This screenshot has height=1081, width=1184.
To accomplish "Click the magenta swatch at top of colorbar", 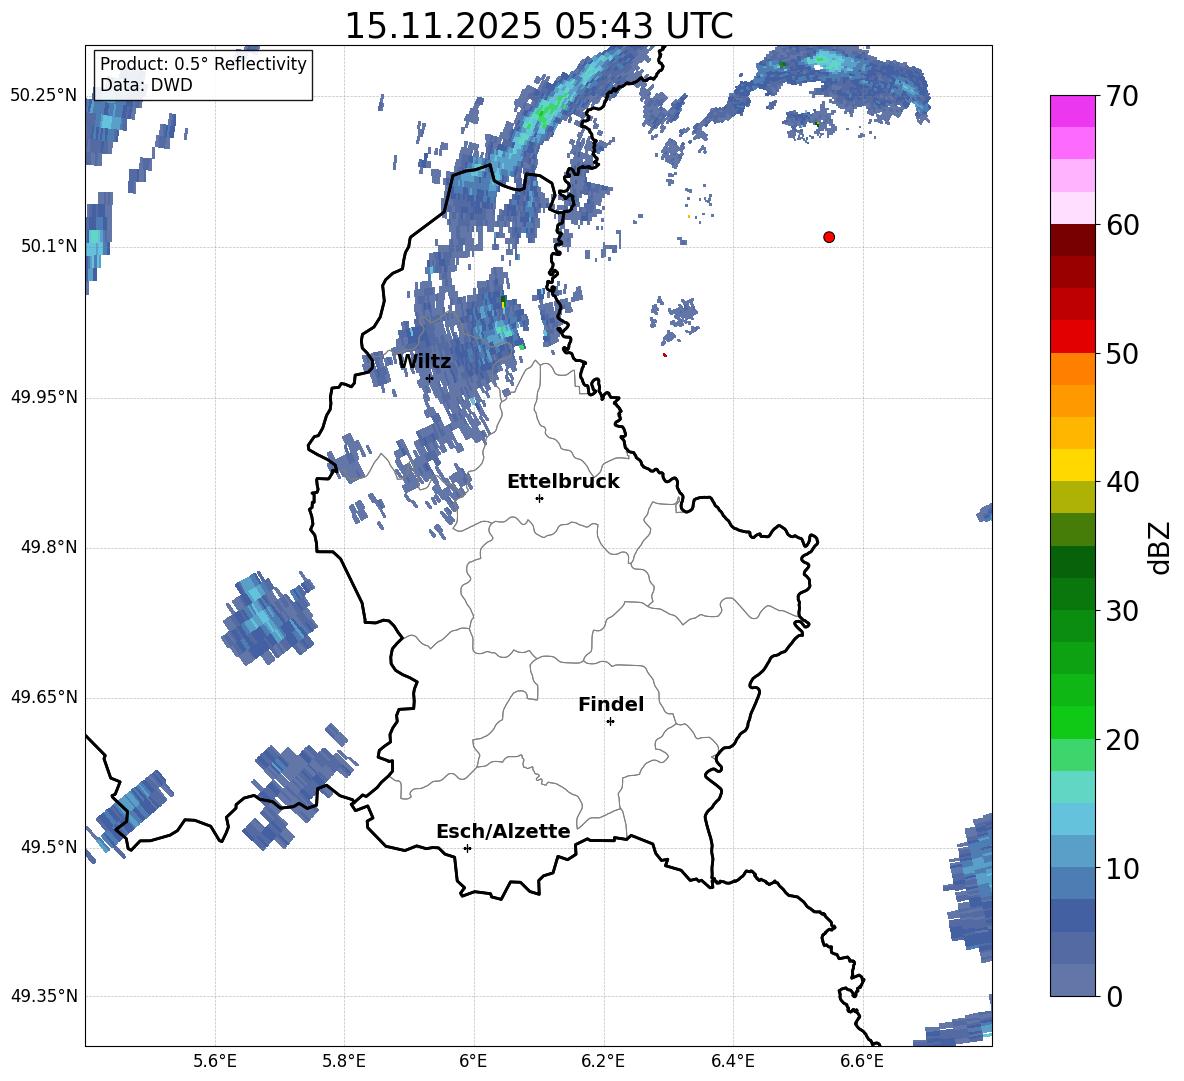I will coord(1073,111).
